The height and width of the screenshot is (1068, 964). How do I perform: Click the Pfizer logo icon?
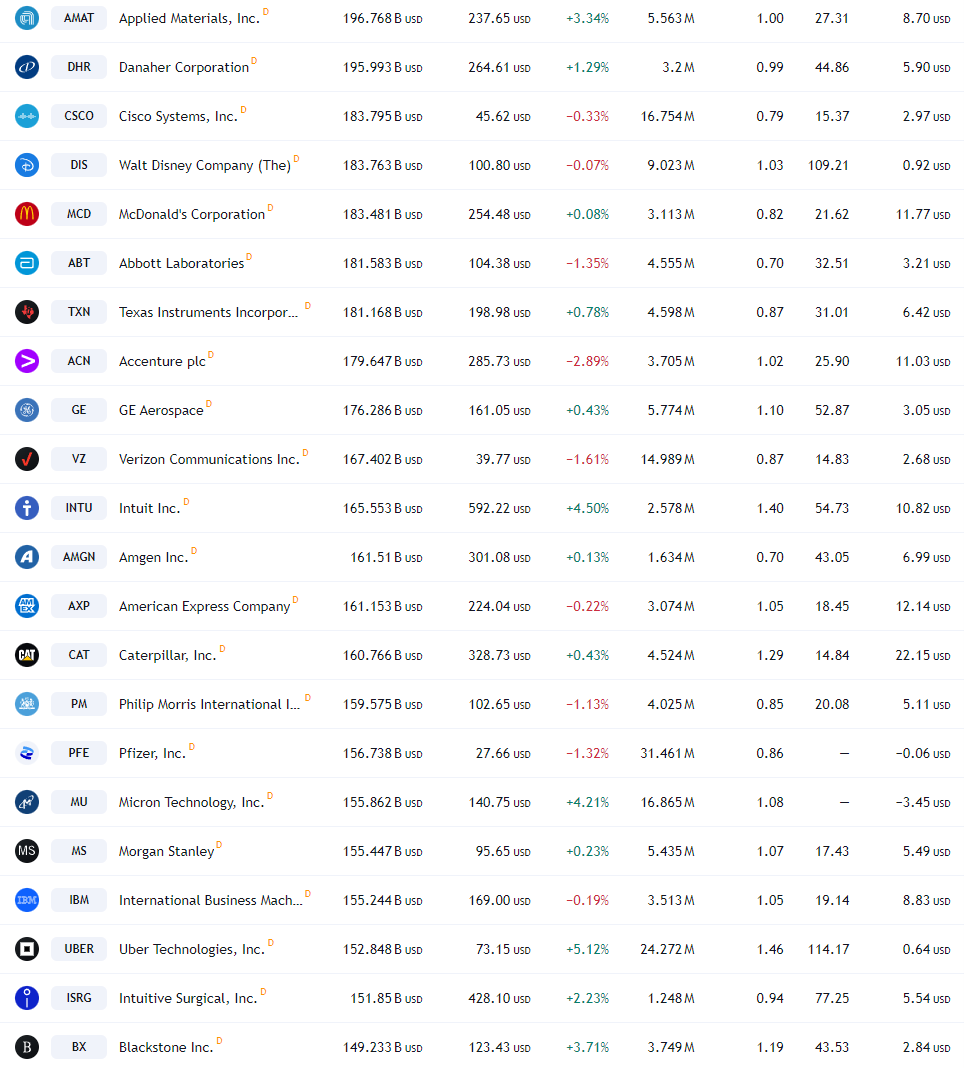click(27, 753)
